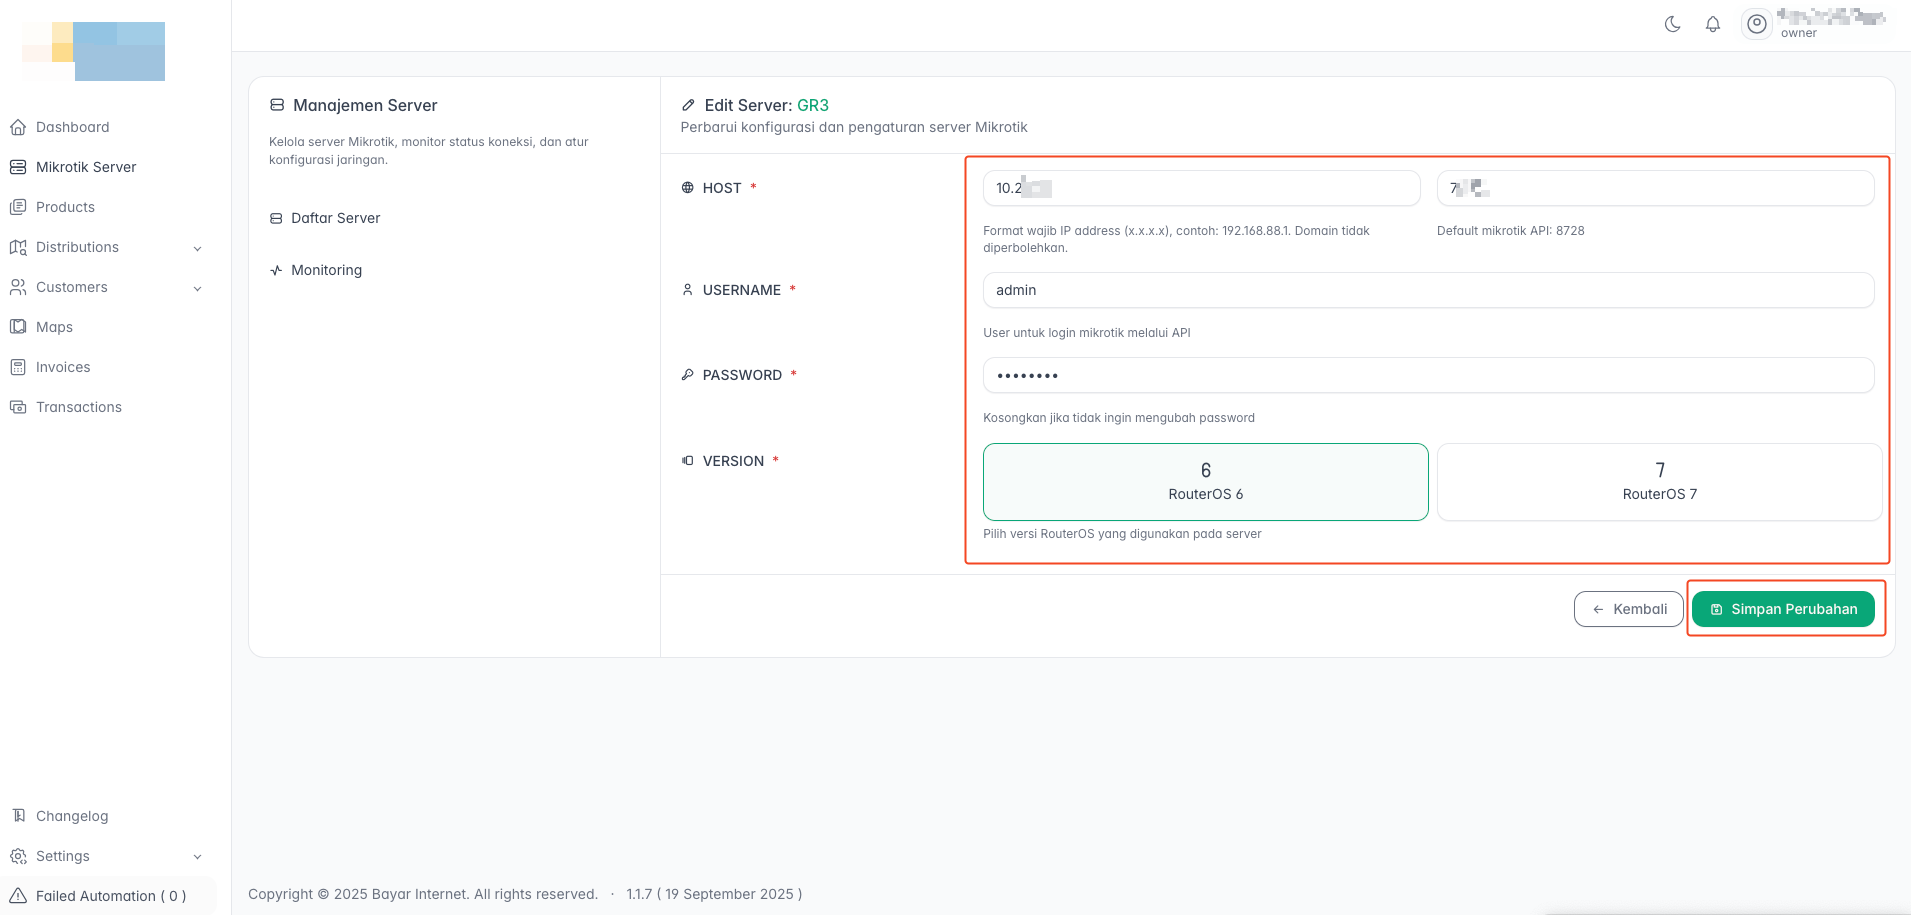The height and width of the screenshot is (915, 1911).
Task: Click the Maps sidebar icon
Action: (x=18, y=327)
